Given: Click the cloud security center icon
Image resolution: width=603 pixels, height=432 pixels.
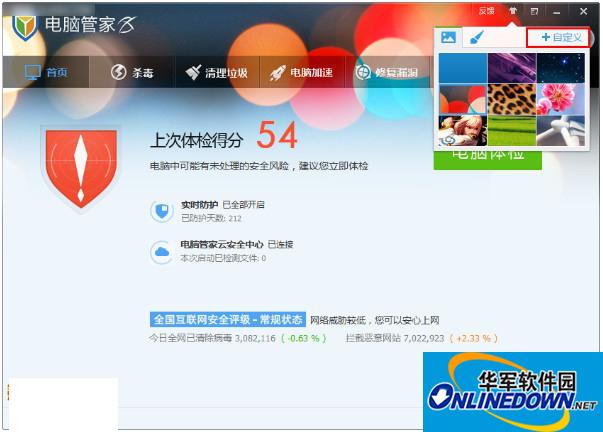Looking at the screenshot, I should (162, 252).
